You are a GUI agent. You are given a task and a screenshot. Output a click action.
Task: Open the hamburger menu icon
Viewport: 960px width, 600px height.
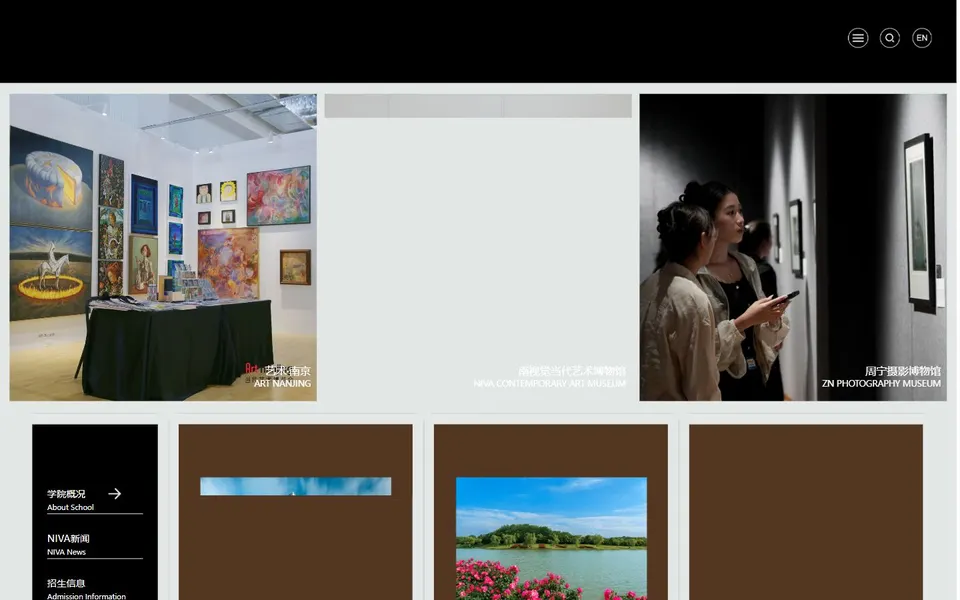[x=858, y=38]
